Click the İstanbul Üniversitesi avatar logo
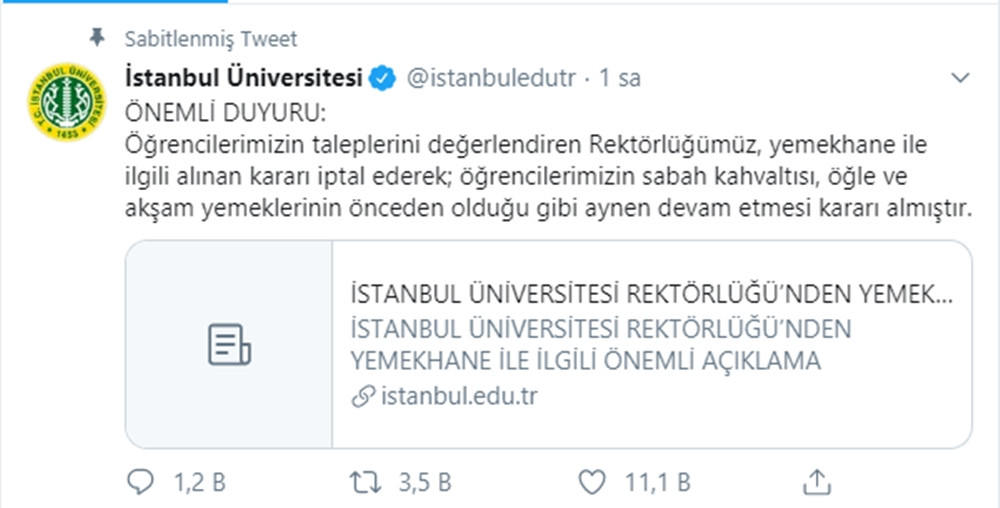 (x=67, y=102)
